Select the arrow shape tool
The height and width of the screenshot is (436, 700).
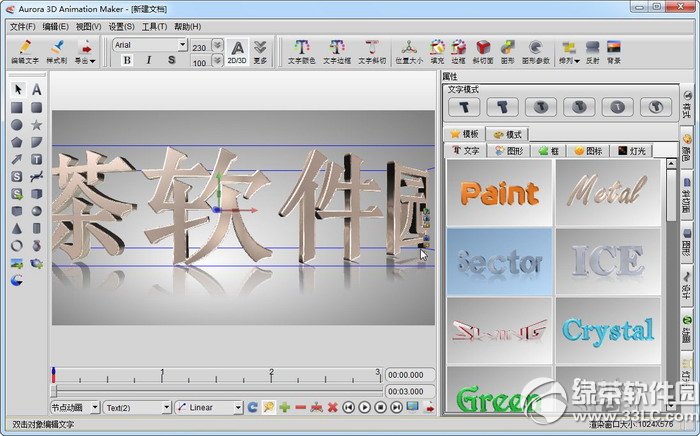click(17, 159)
